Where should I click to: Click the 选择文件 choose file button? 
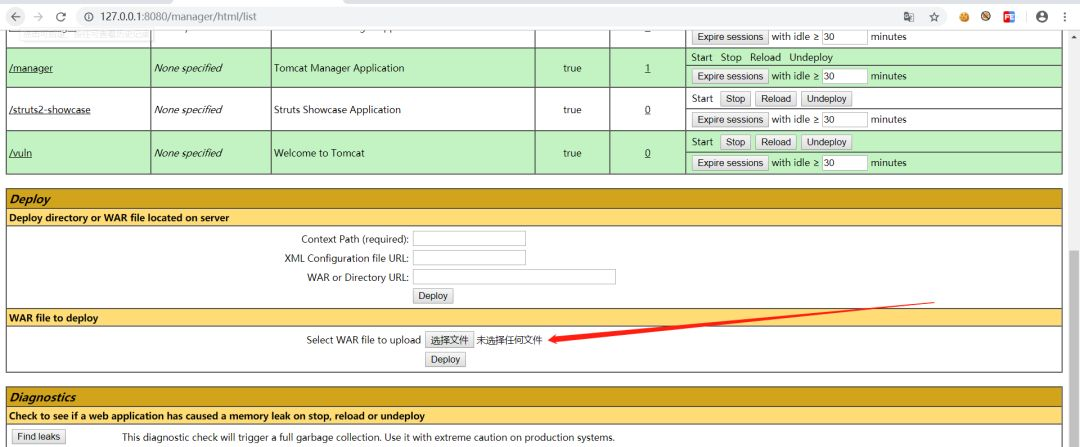[449, 340]
